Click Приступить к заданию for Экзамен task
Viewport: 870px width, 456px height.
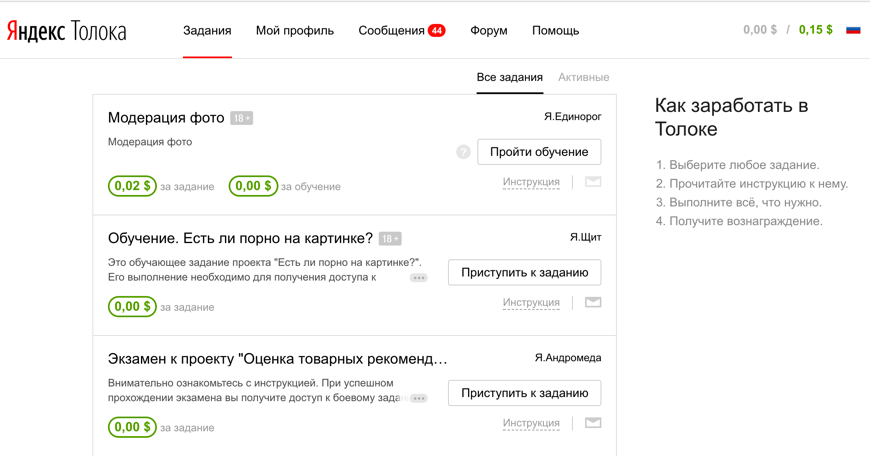pyautogui.click(x=524, y=393)
